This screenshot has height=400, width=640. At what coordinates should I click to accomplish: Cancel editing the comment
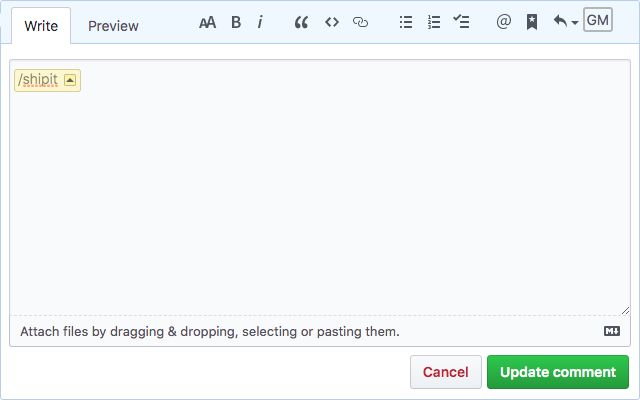coord(445,372)
